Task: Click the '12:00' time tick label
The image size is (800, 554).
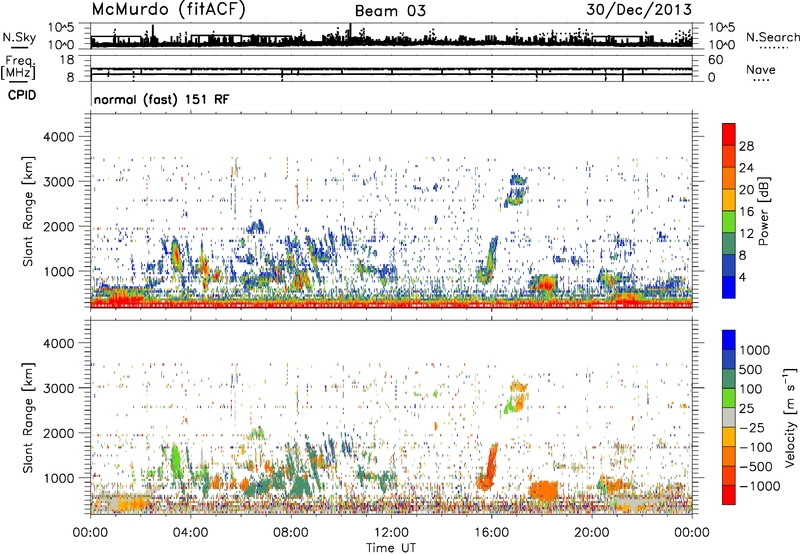Action: click(391, 533)
